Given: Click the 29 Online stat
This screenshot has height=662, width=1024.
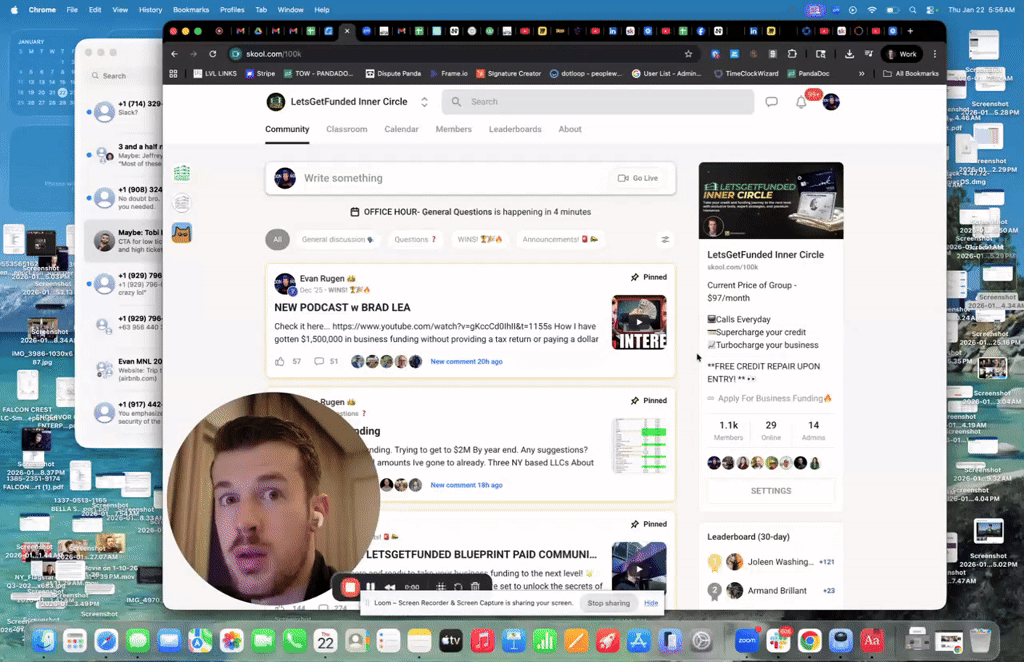Looking at the screenshot, I should tap(771, 430).
